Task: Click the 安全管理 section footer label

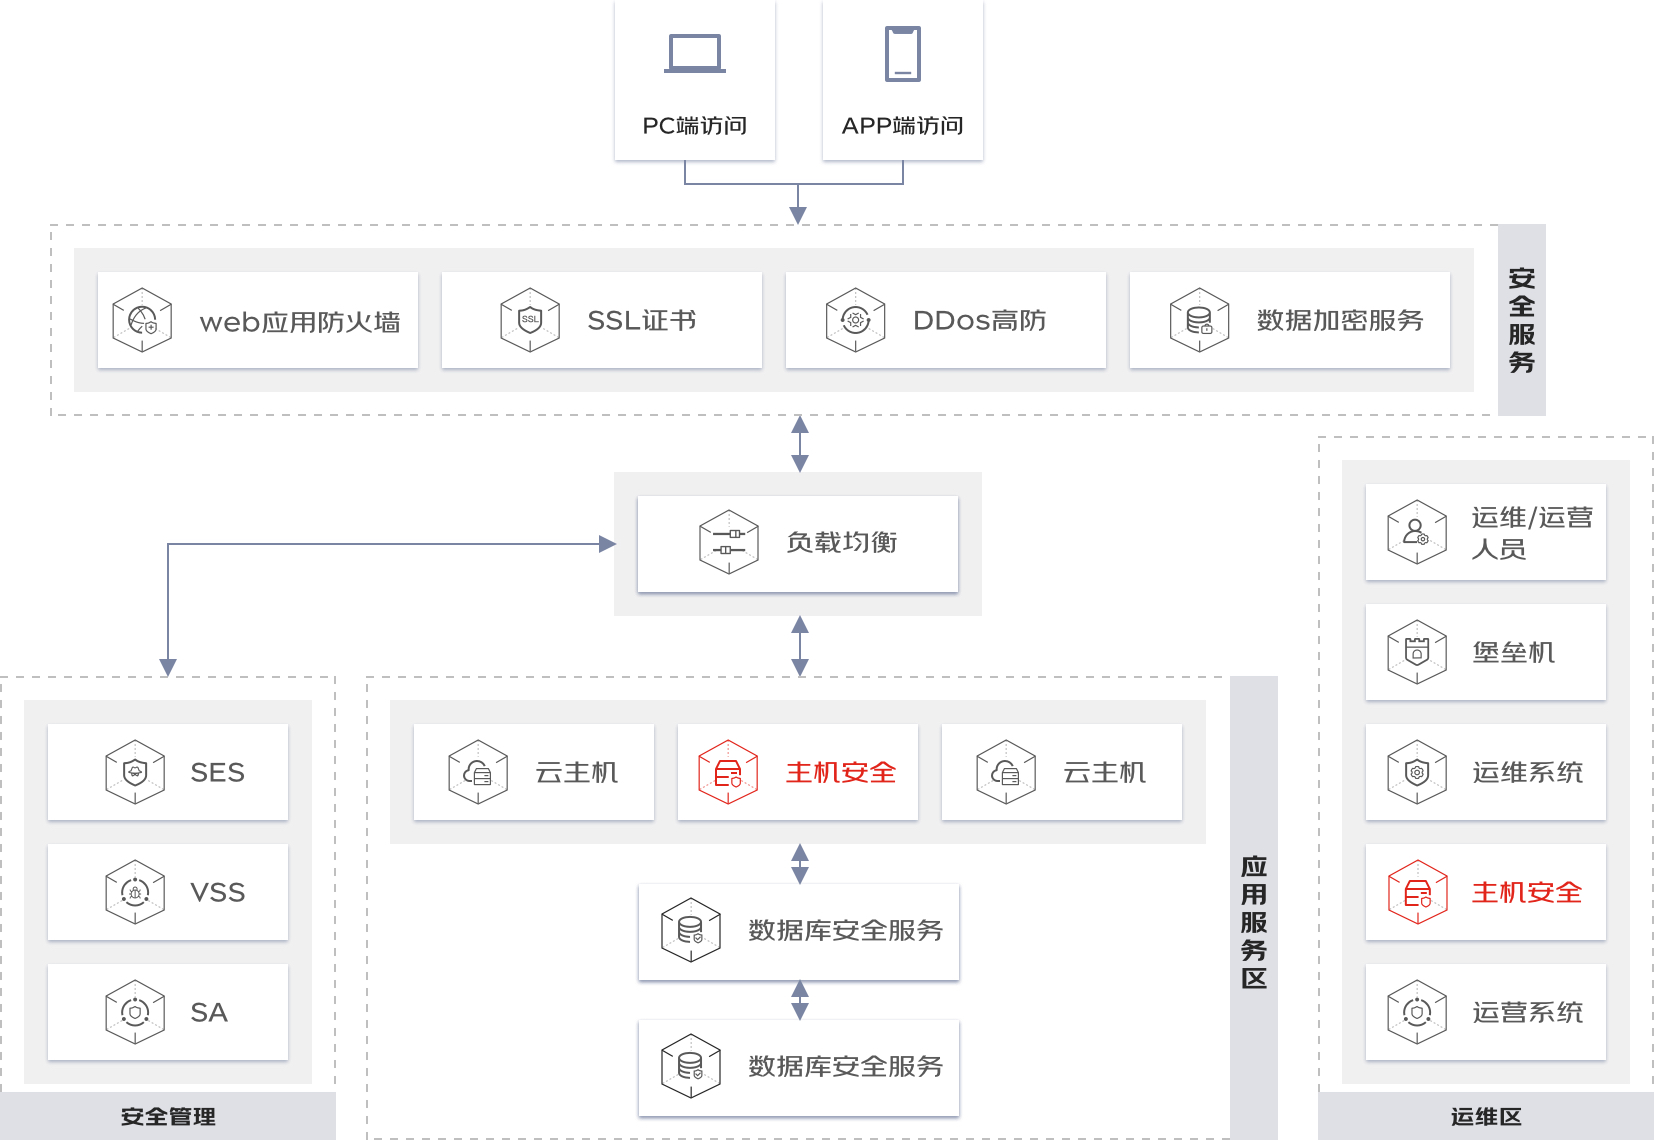Action: click(x=168, y=1117)
